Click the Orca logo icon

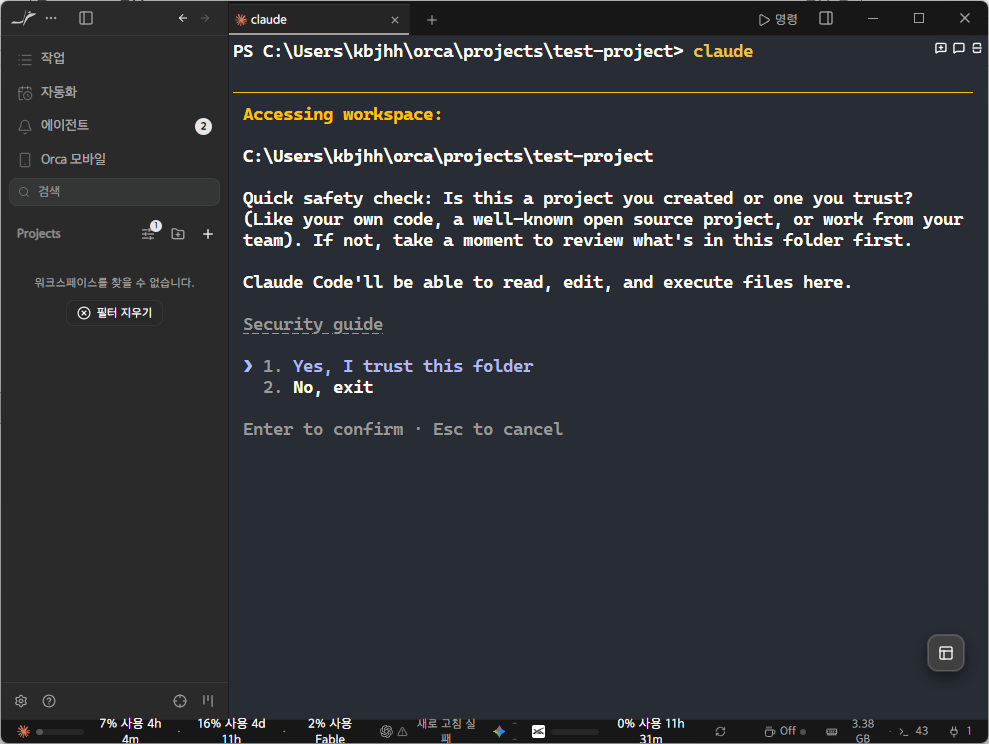tap(23, 18)
